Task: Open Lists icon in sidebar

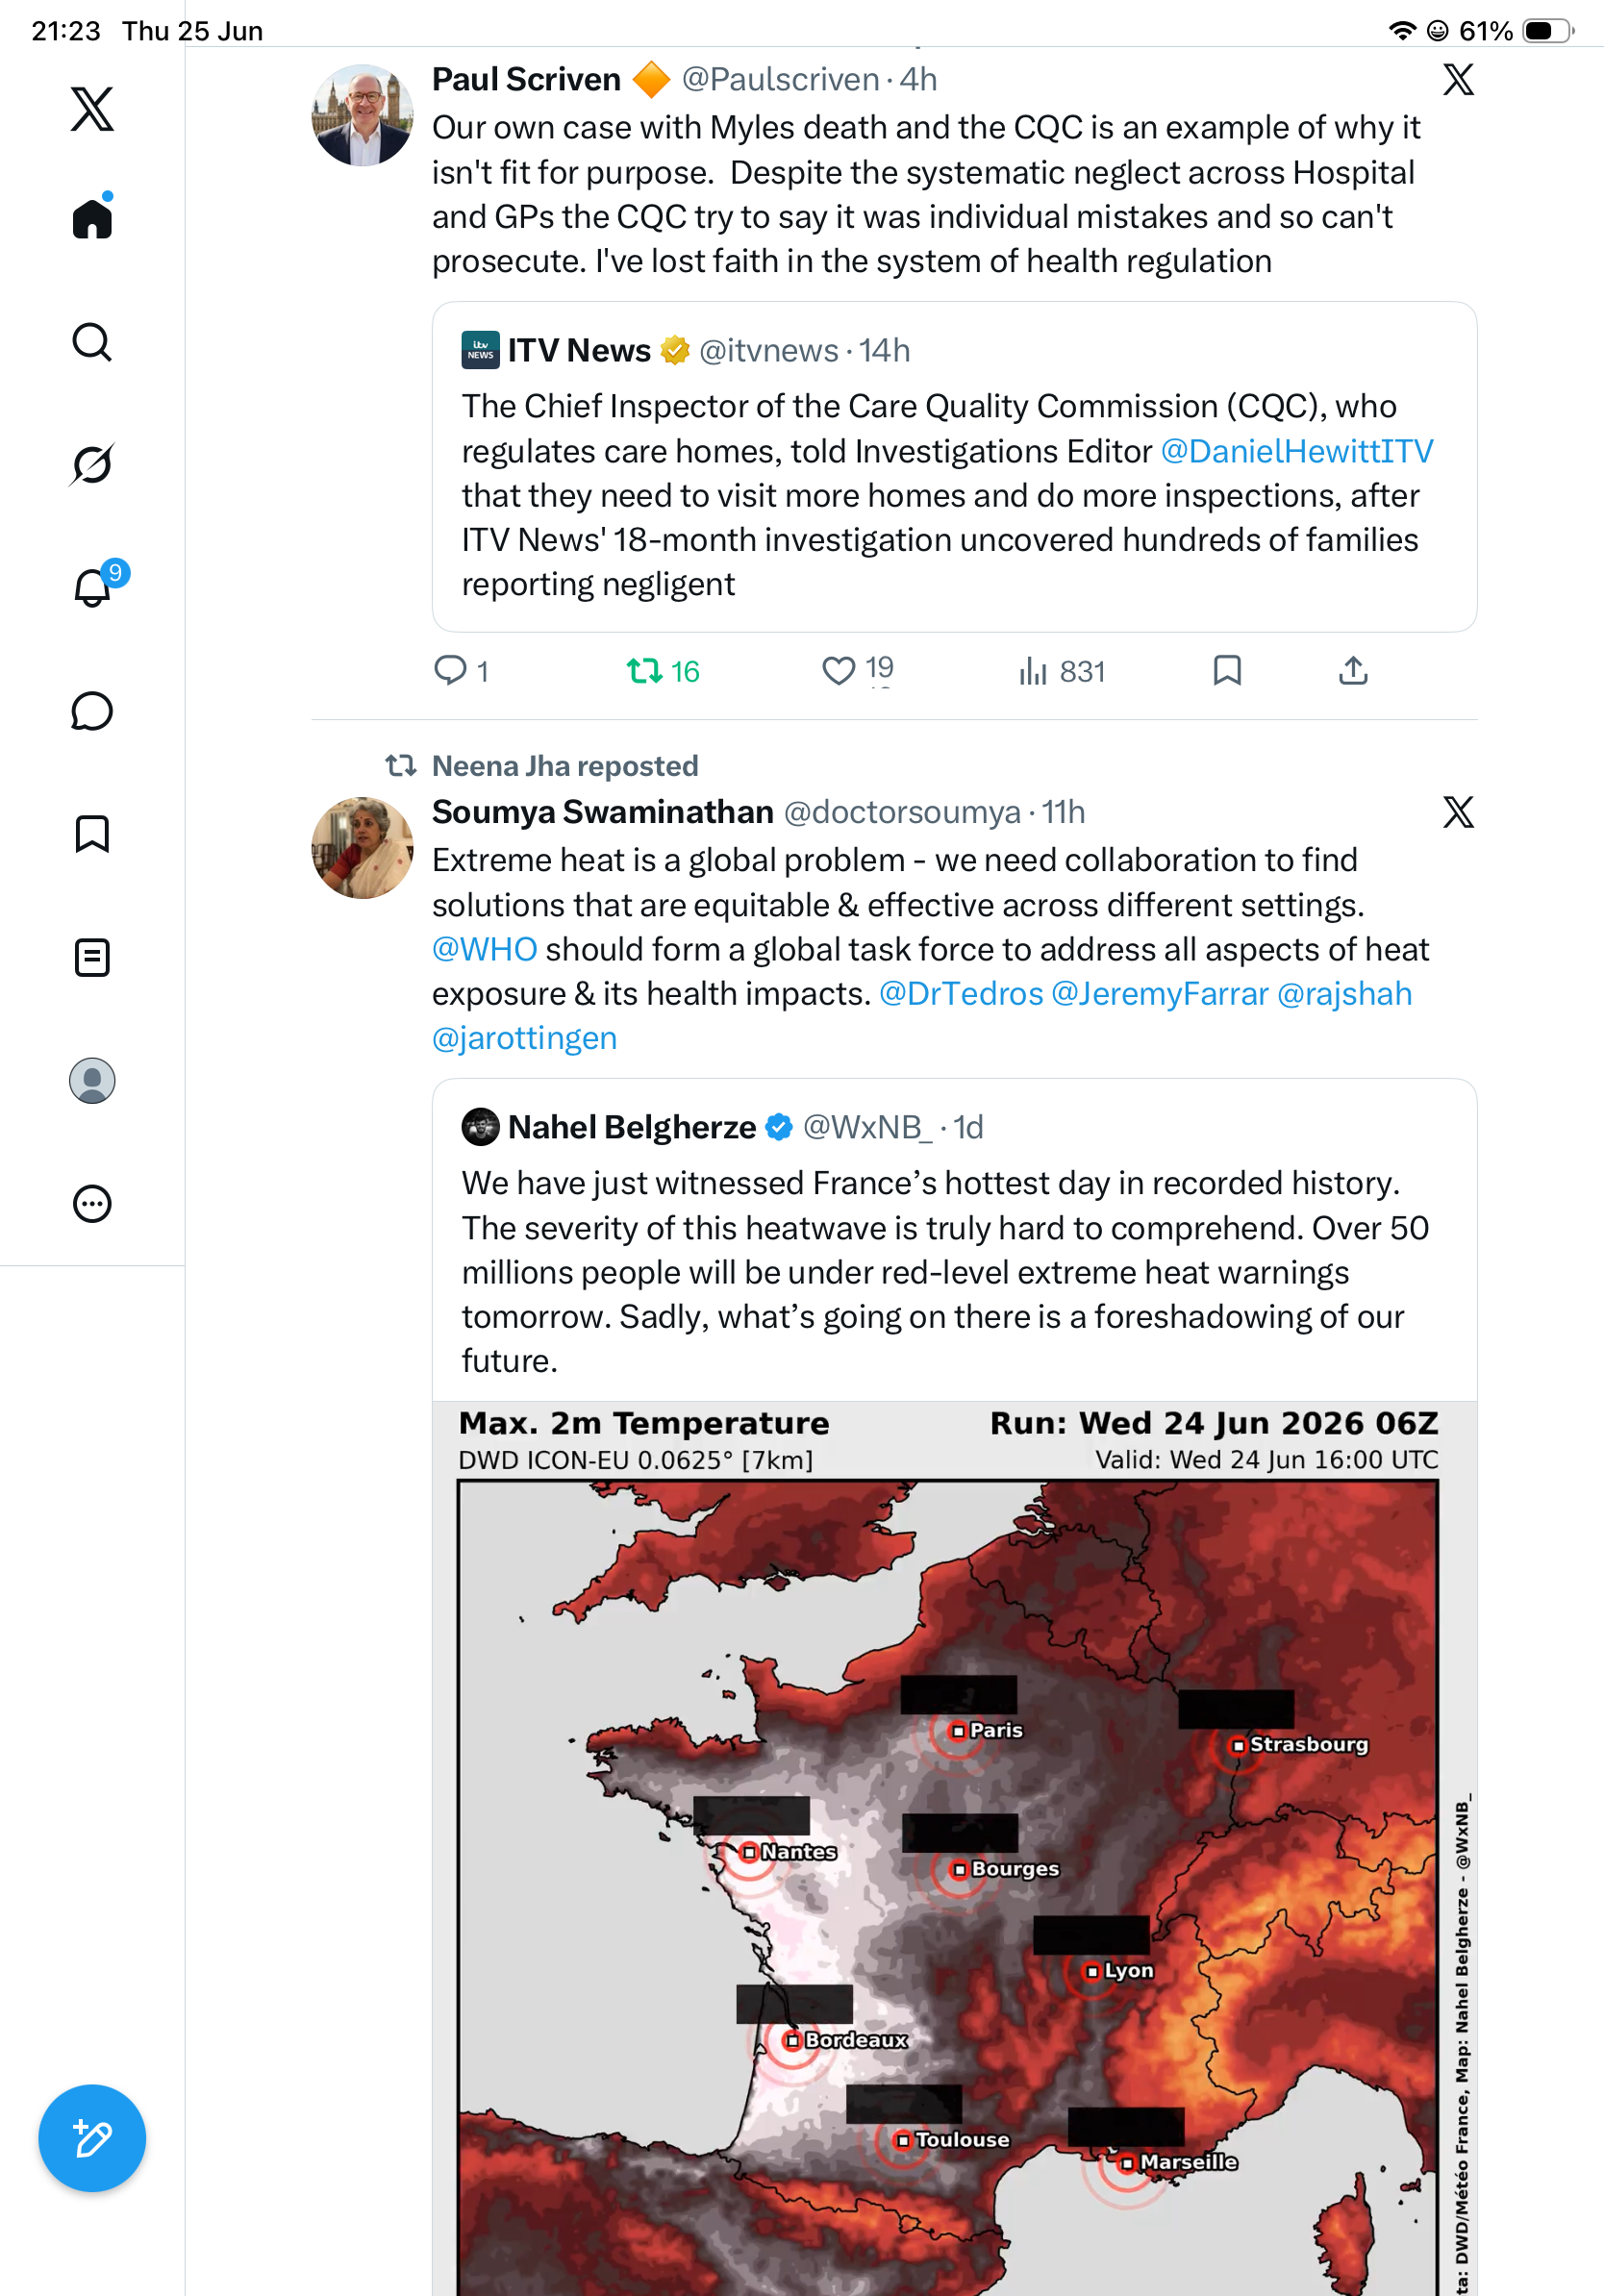Action: pyautogui.click(x=92, y=958)
